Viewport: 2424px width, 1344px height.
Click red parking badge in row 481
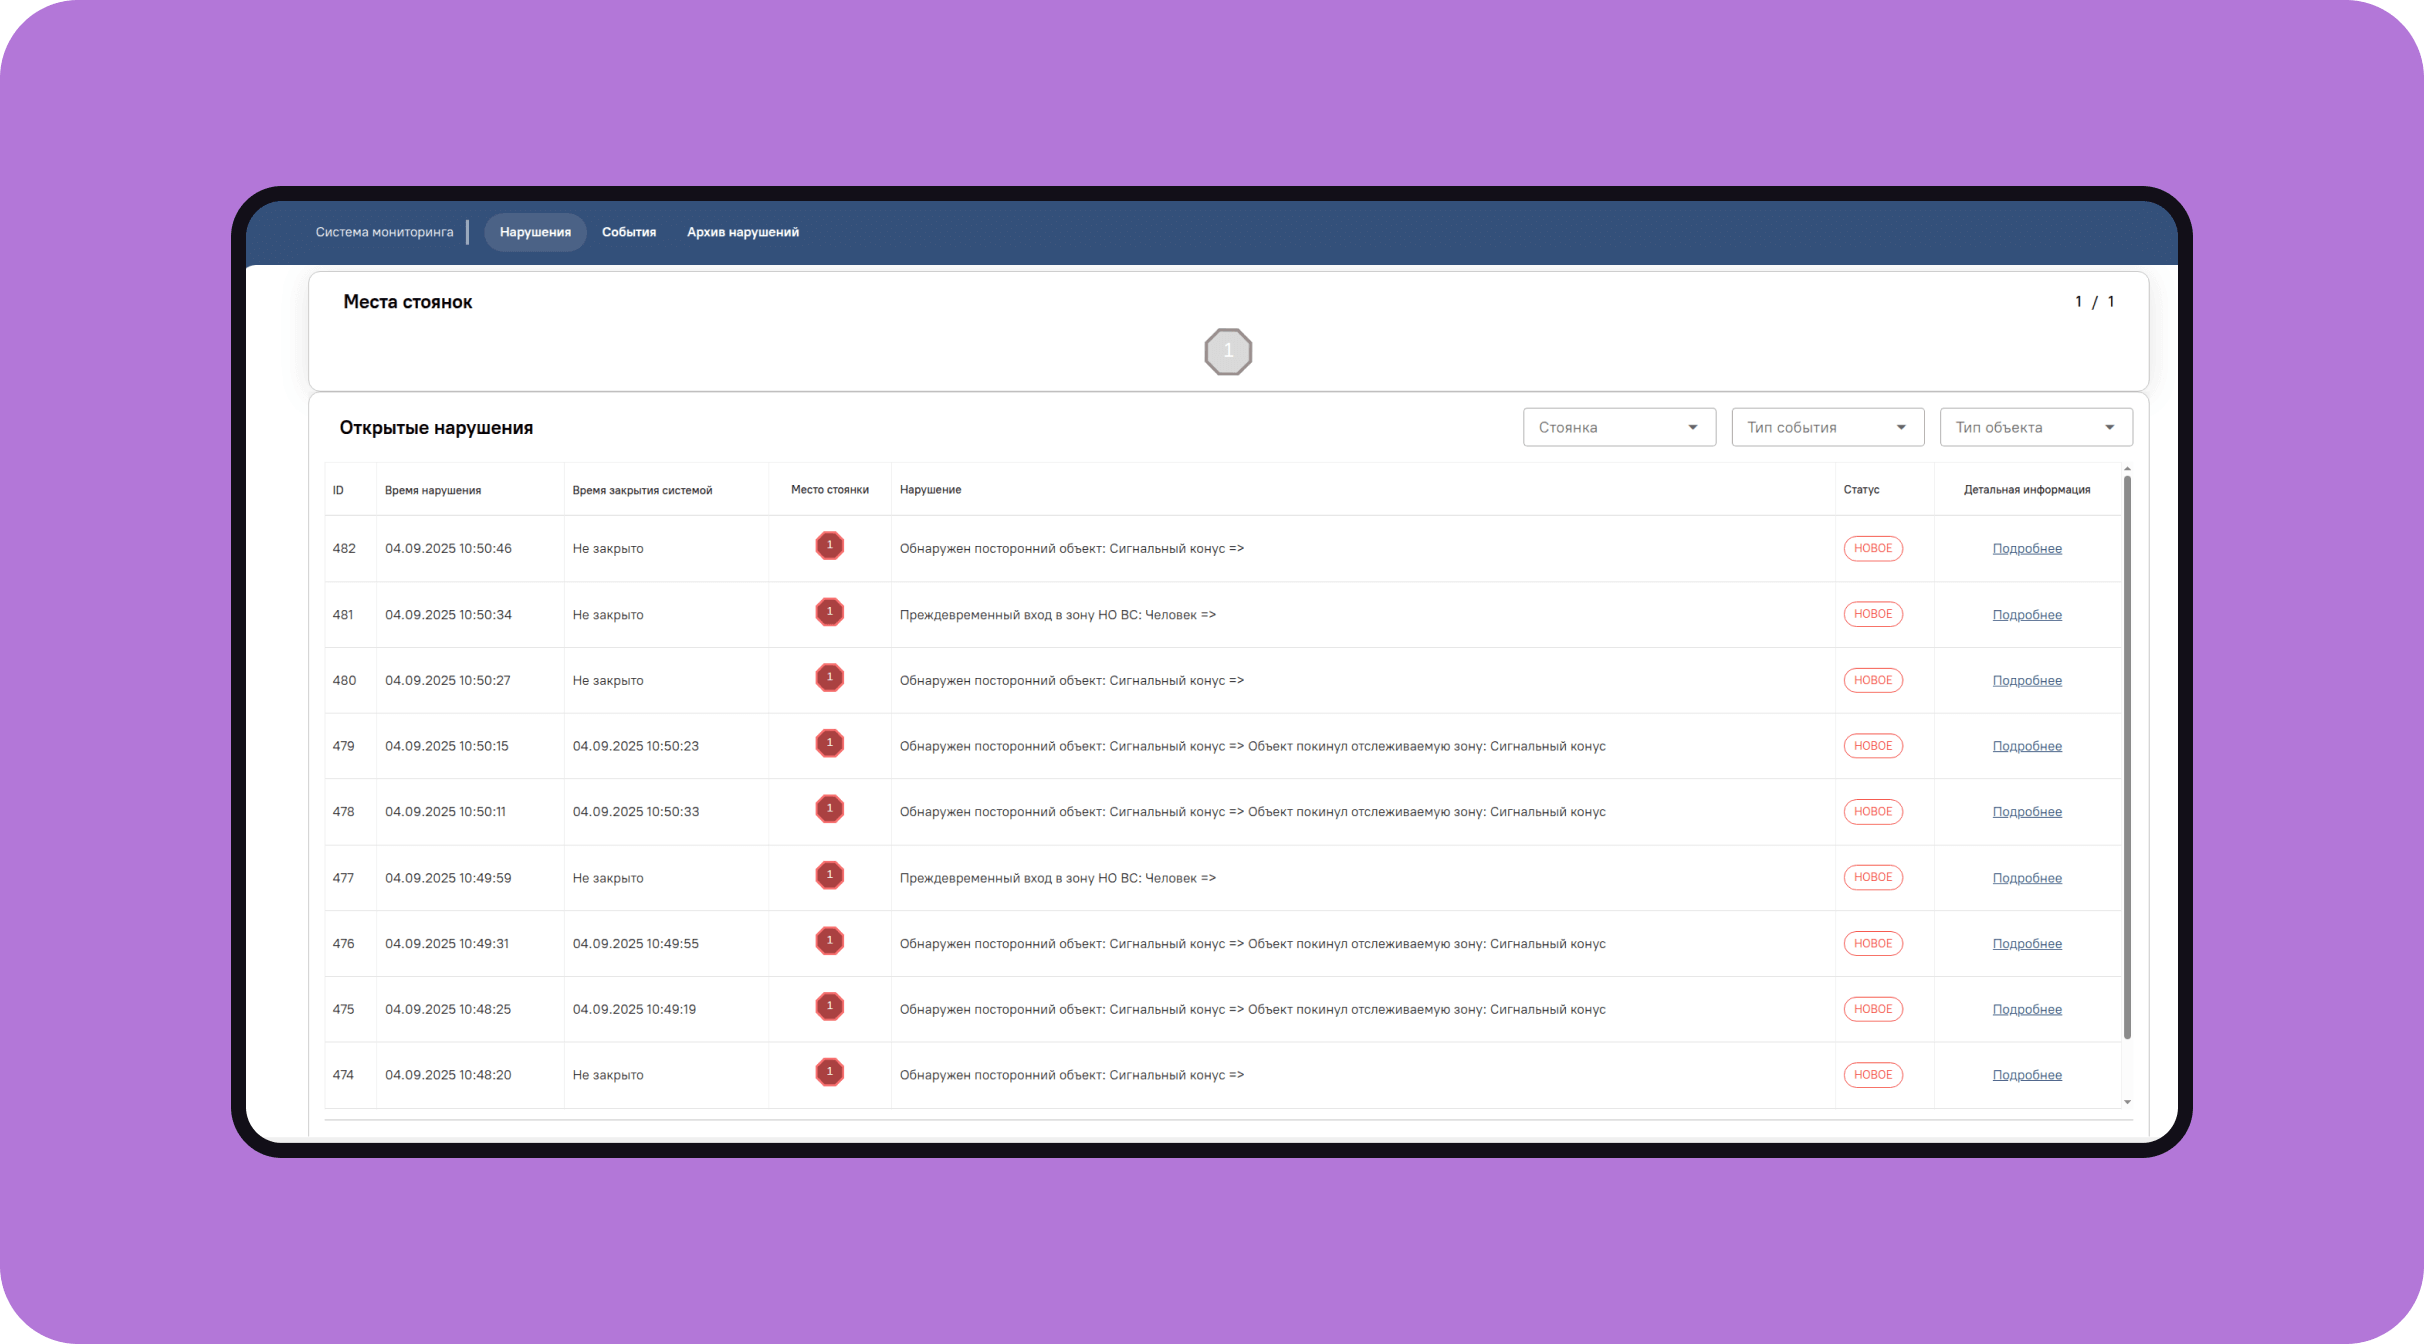(x=829, y=612)
